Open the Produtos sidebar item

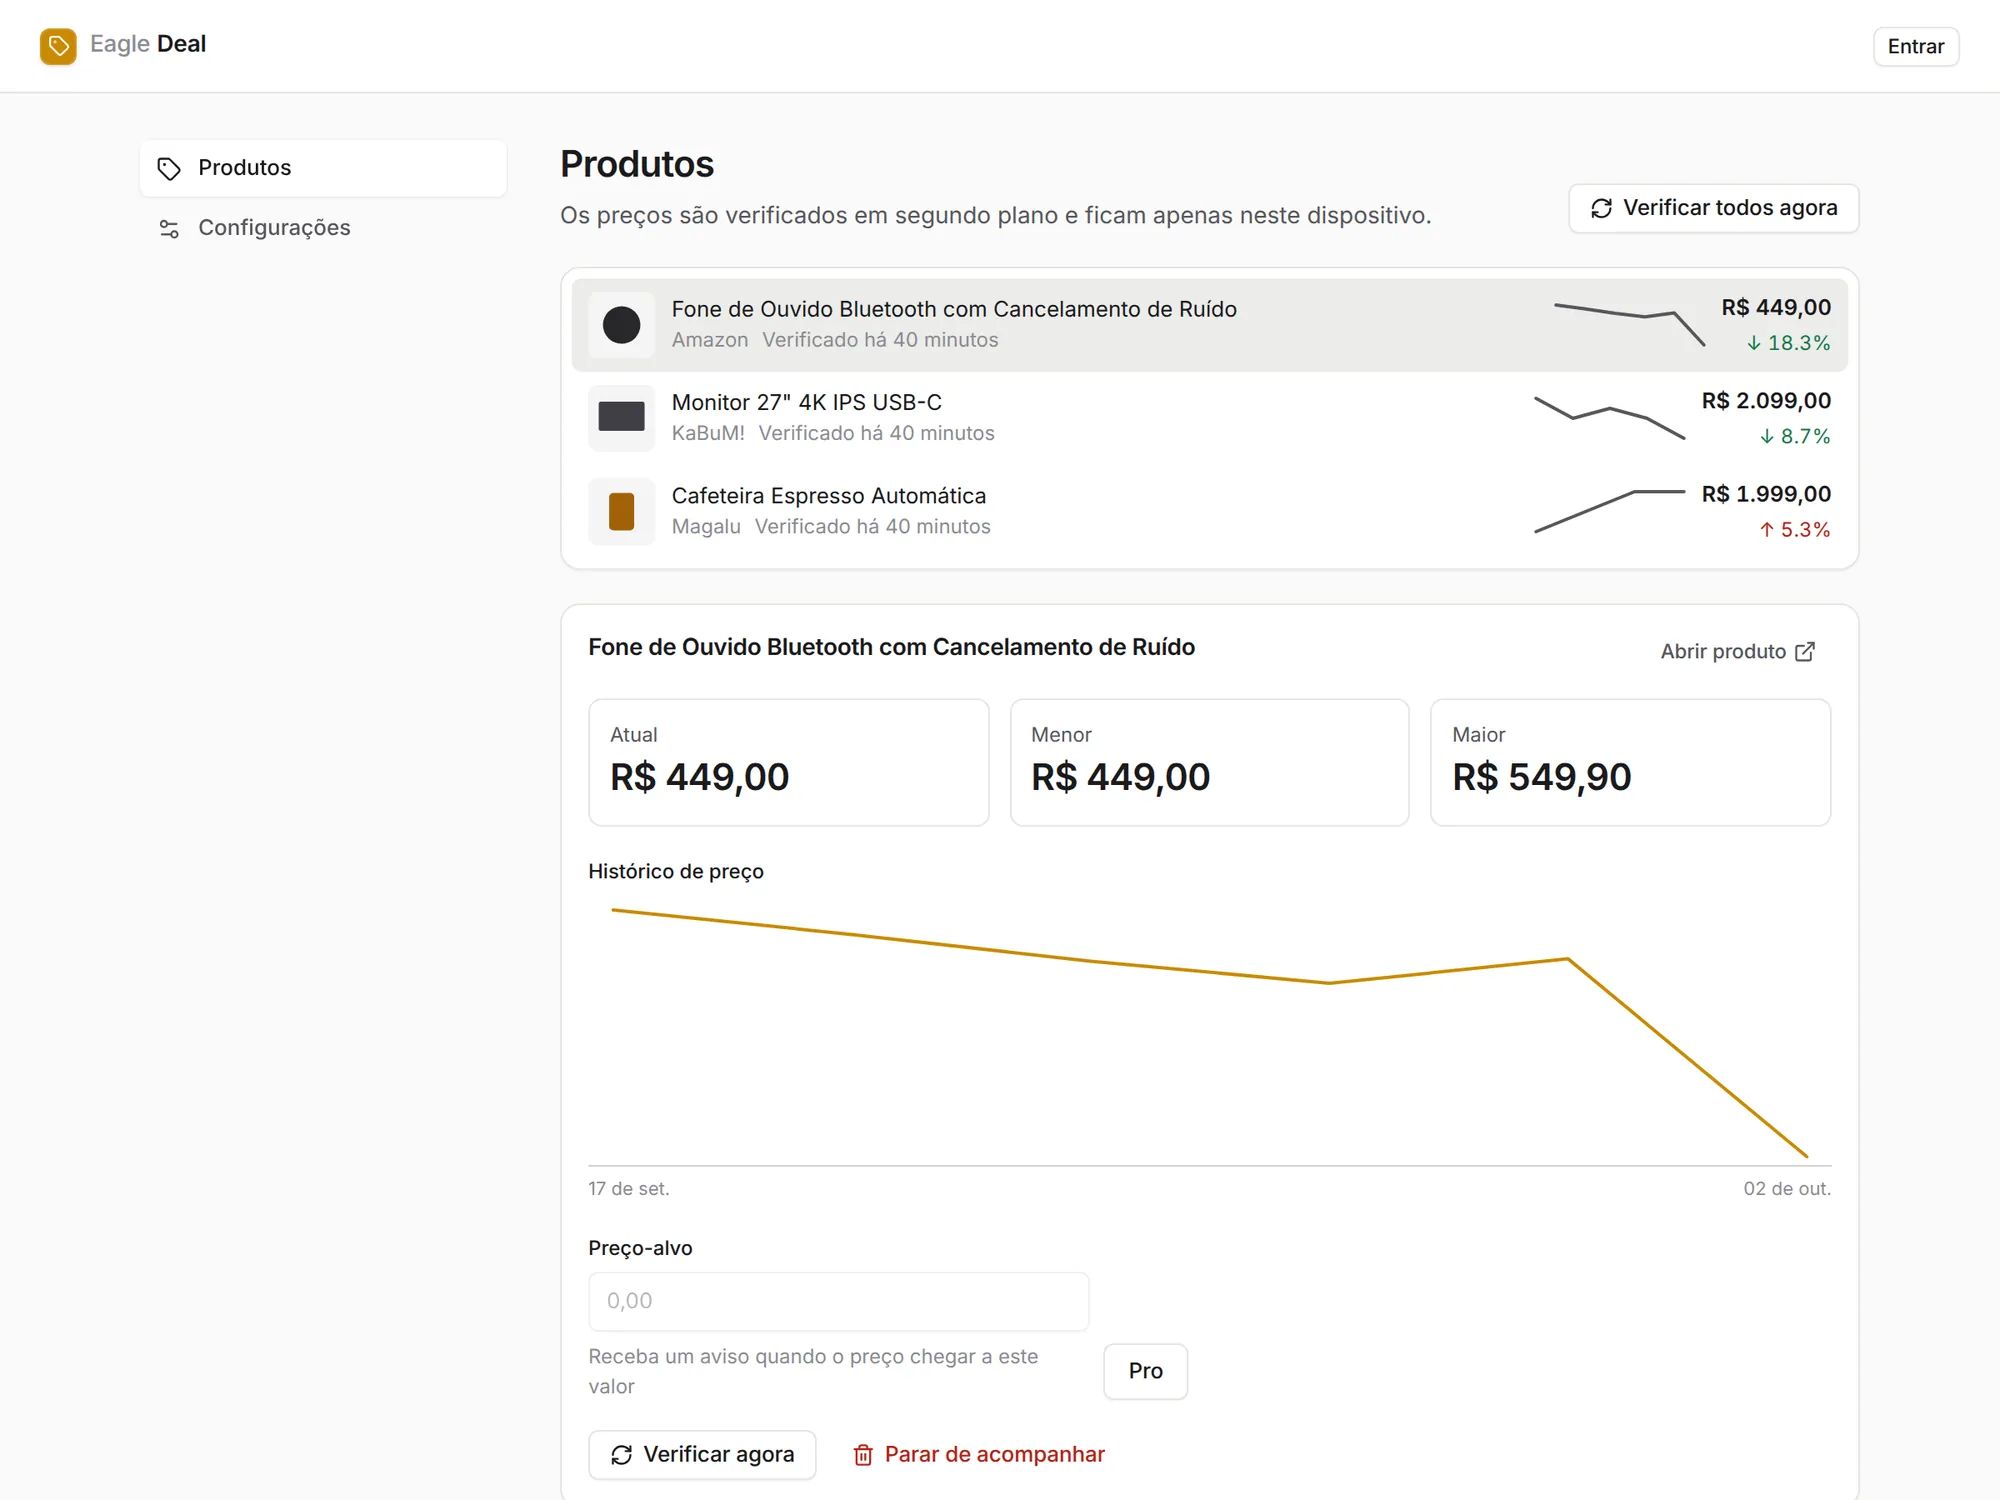click(x=323, y=168)
